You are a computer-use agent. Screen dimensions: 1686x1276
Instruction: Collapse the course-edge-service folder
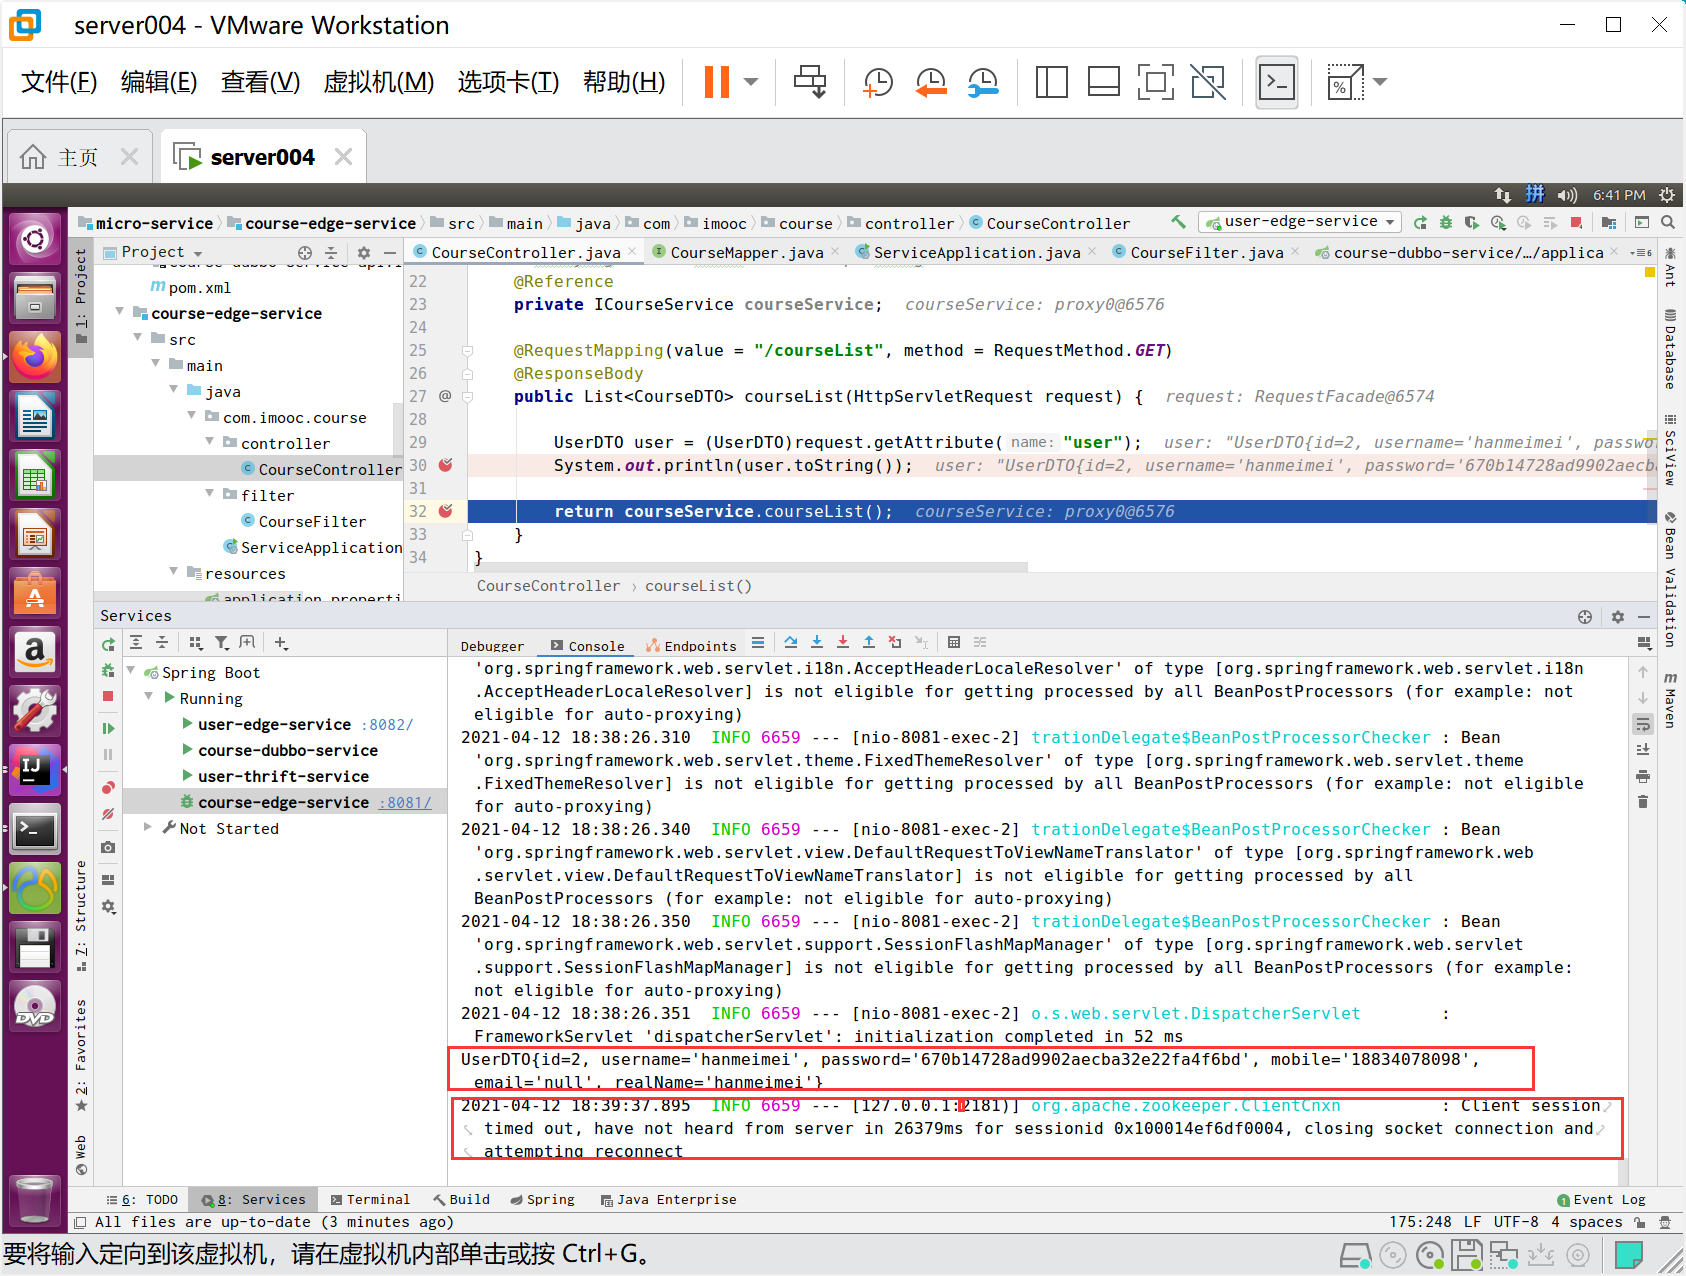120,312
